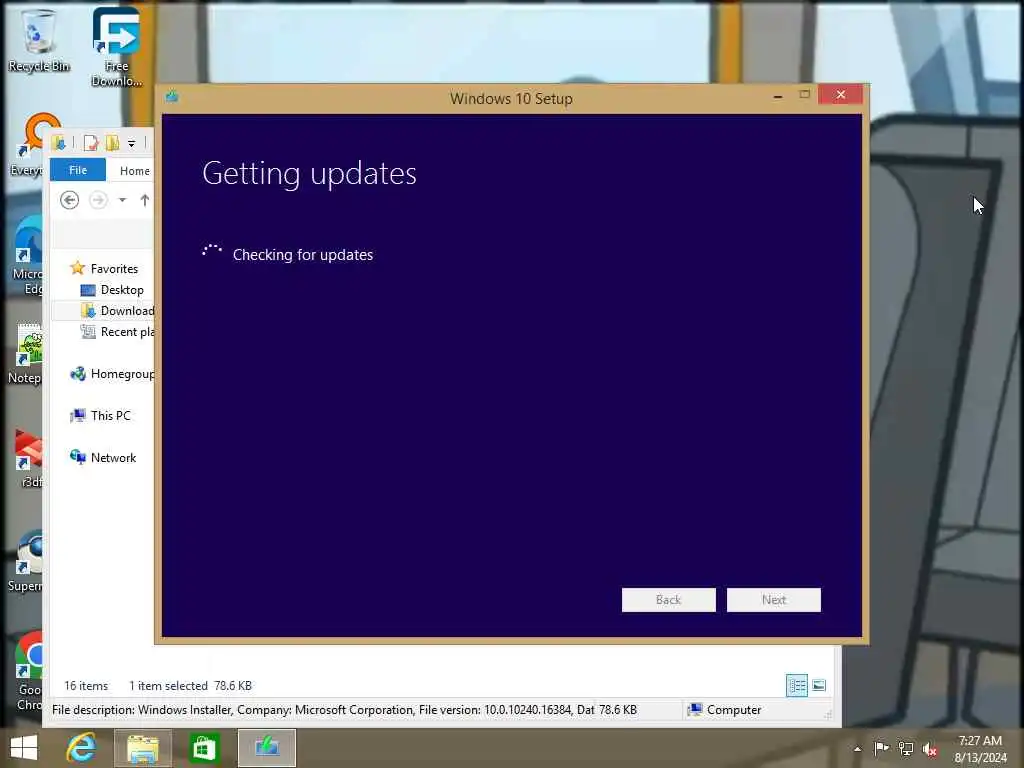Click Computer zone in Explorer status bar
Image resolution: width=1024 pixels, height=768 pixels.
pyautogui.click(x=725, y=710)
